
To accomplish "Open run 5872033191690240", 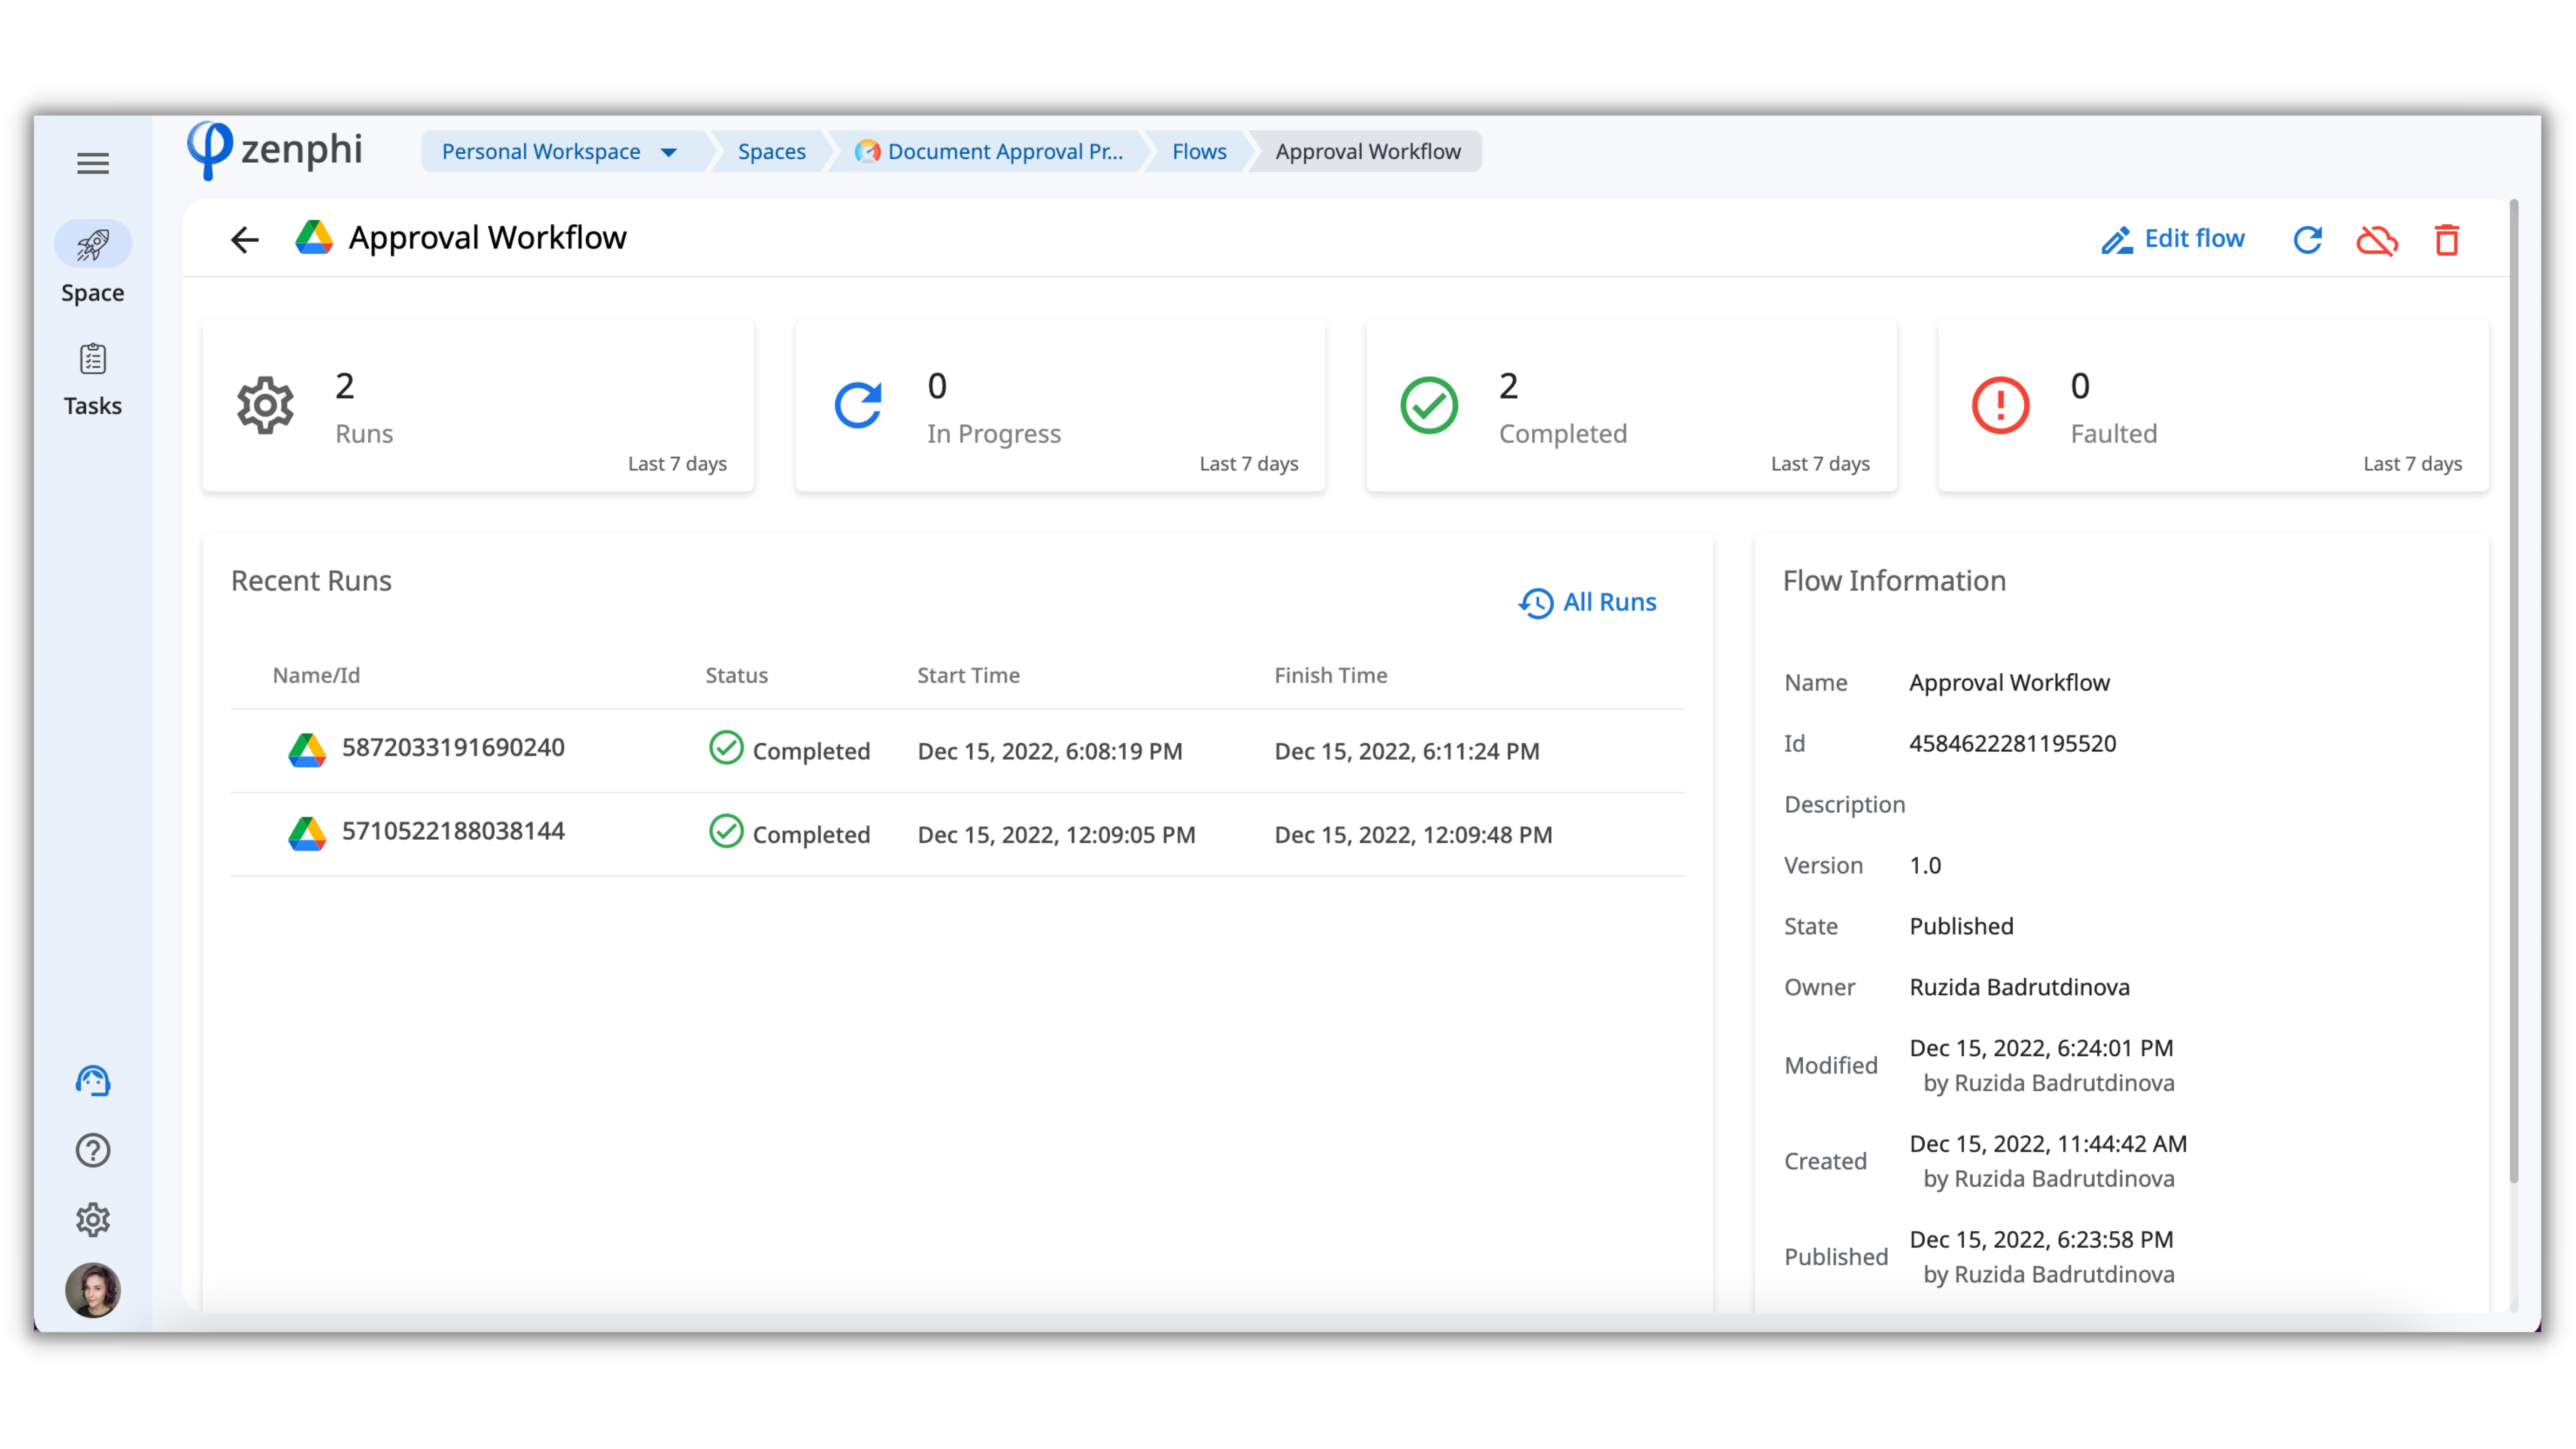I will [x=453, y=748].
